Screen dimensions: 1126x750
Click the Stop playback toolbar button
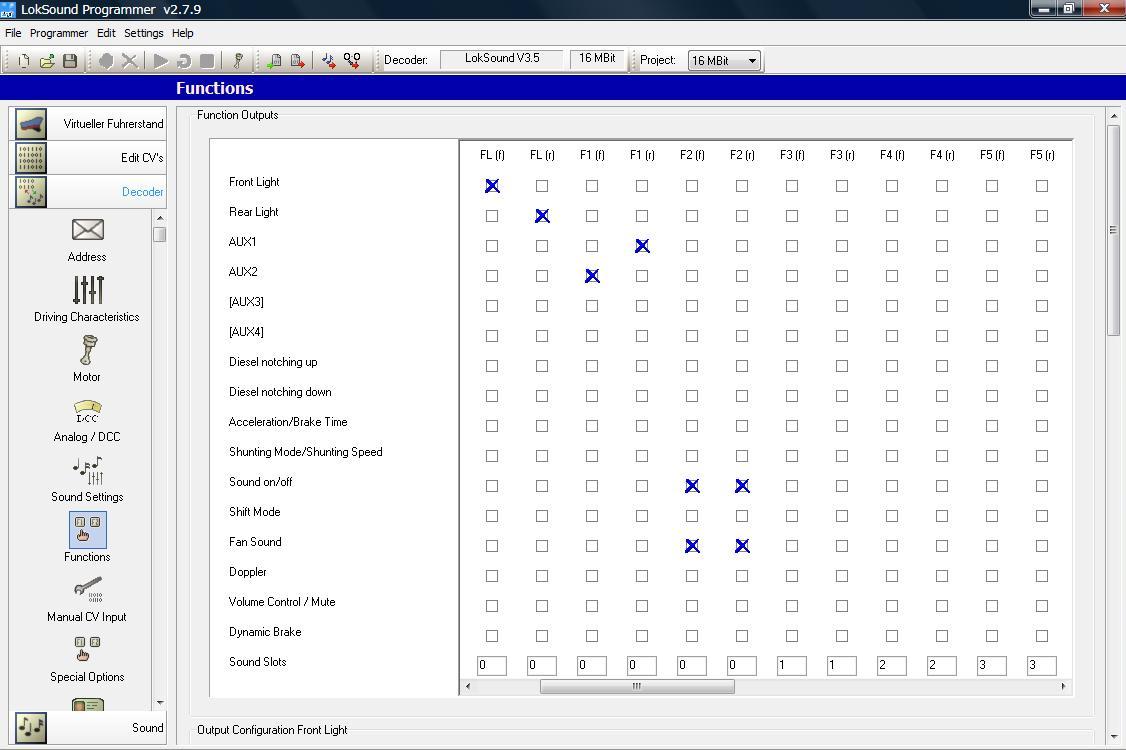[x=207, y=61]
